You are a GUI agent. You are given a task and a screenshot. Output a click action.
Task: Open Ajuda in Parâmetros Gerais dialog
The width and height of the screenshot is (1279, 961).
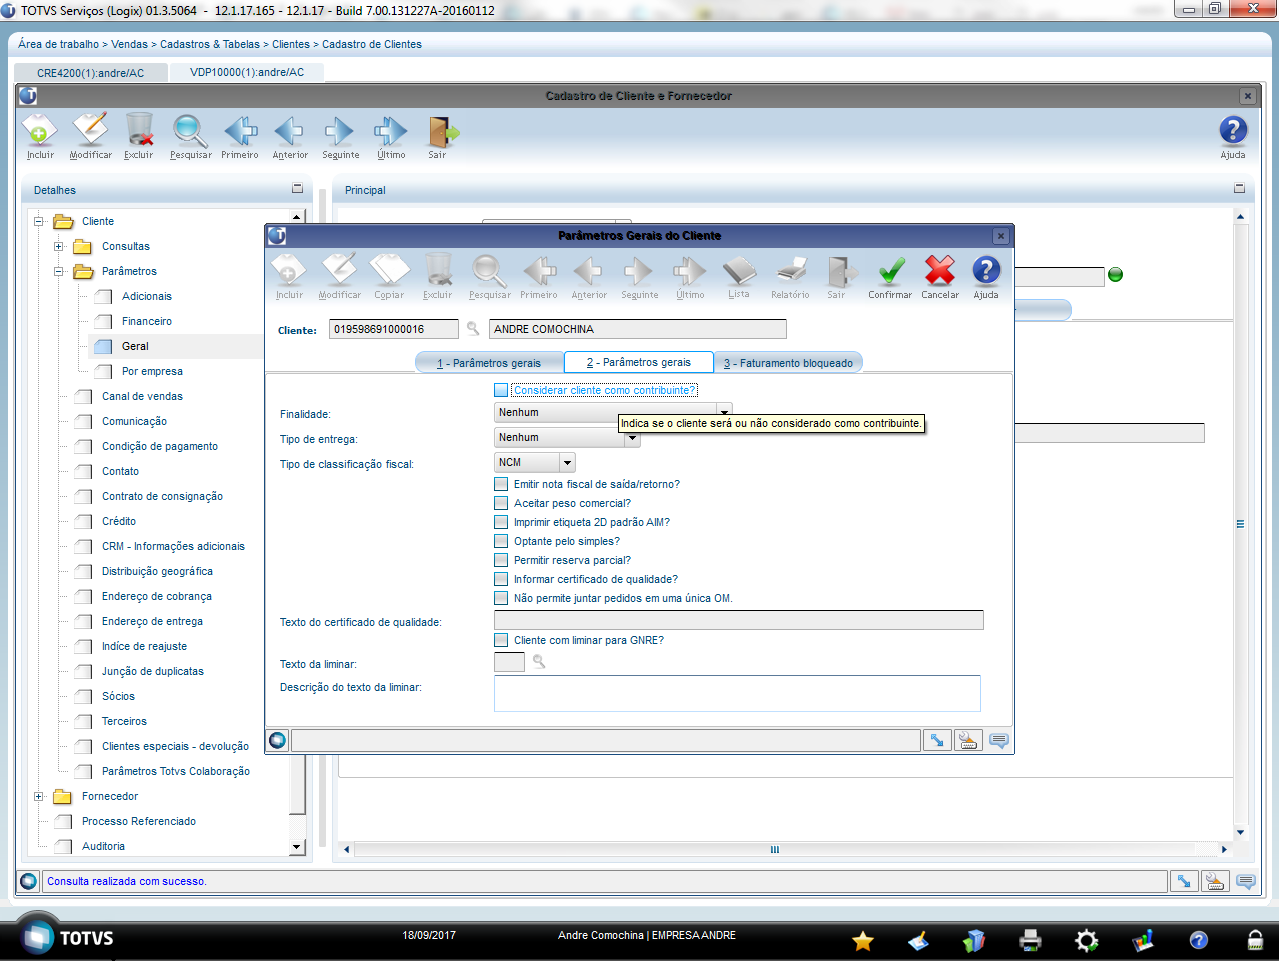pos(986,277)
